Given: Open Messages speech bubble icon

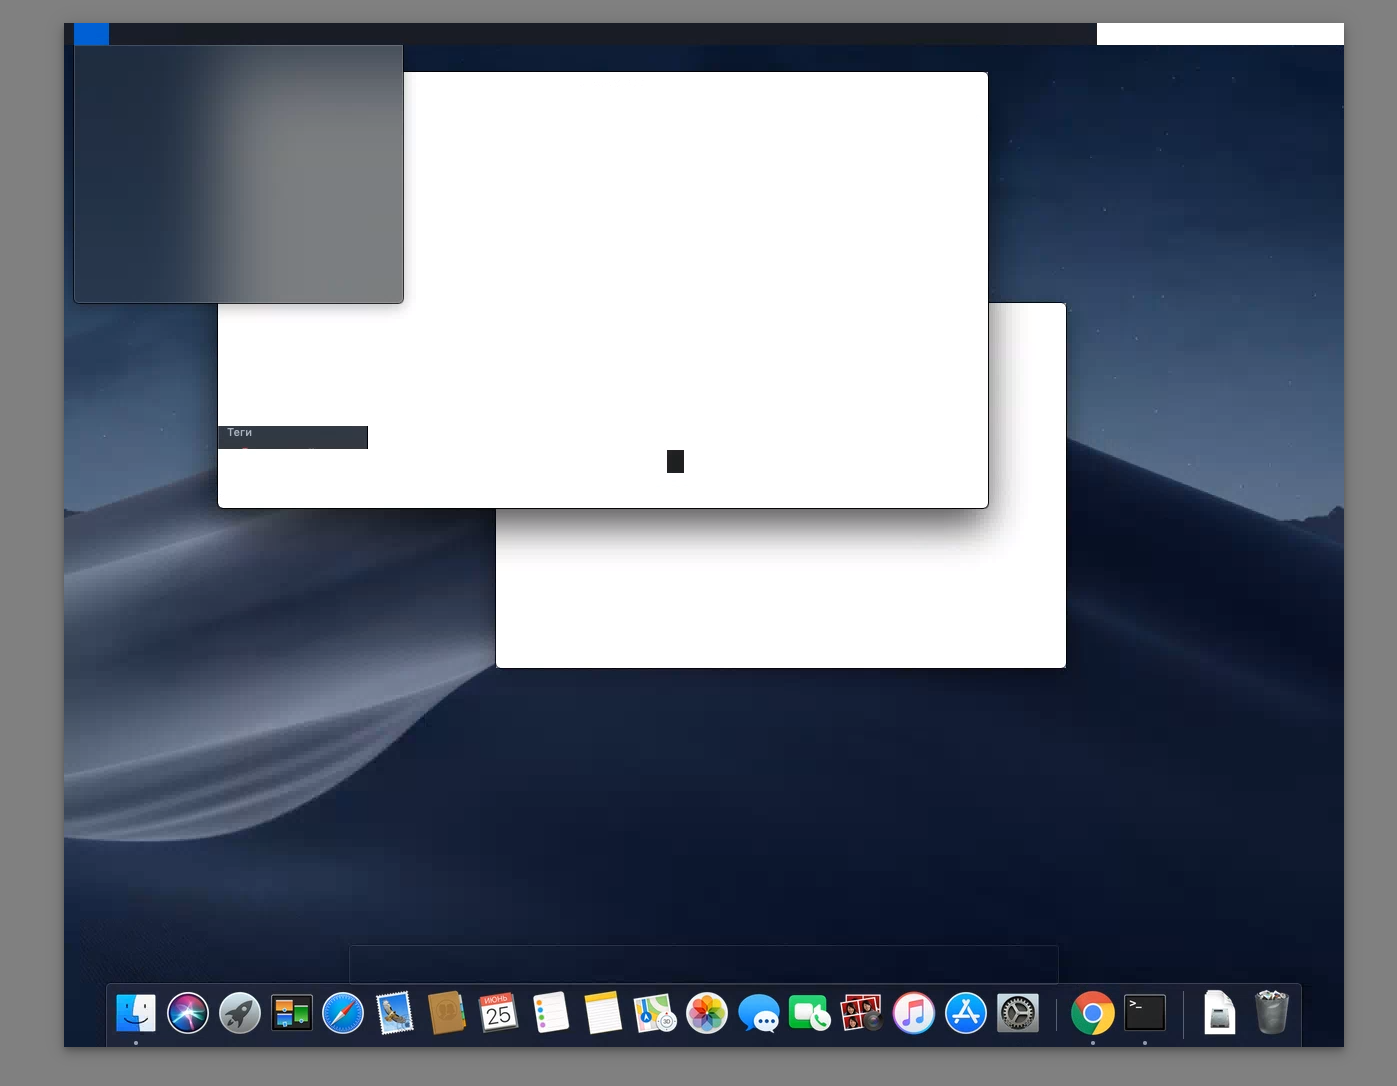Looking at the screenshot, I should (759, 1013).
